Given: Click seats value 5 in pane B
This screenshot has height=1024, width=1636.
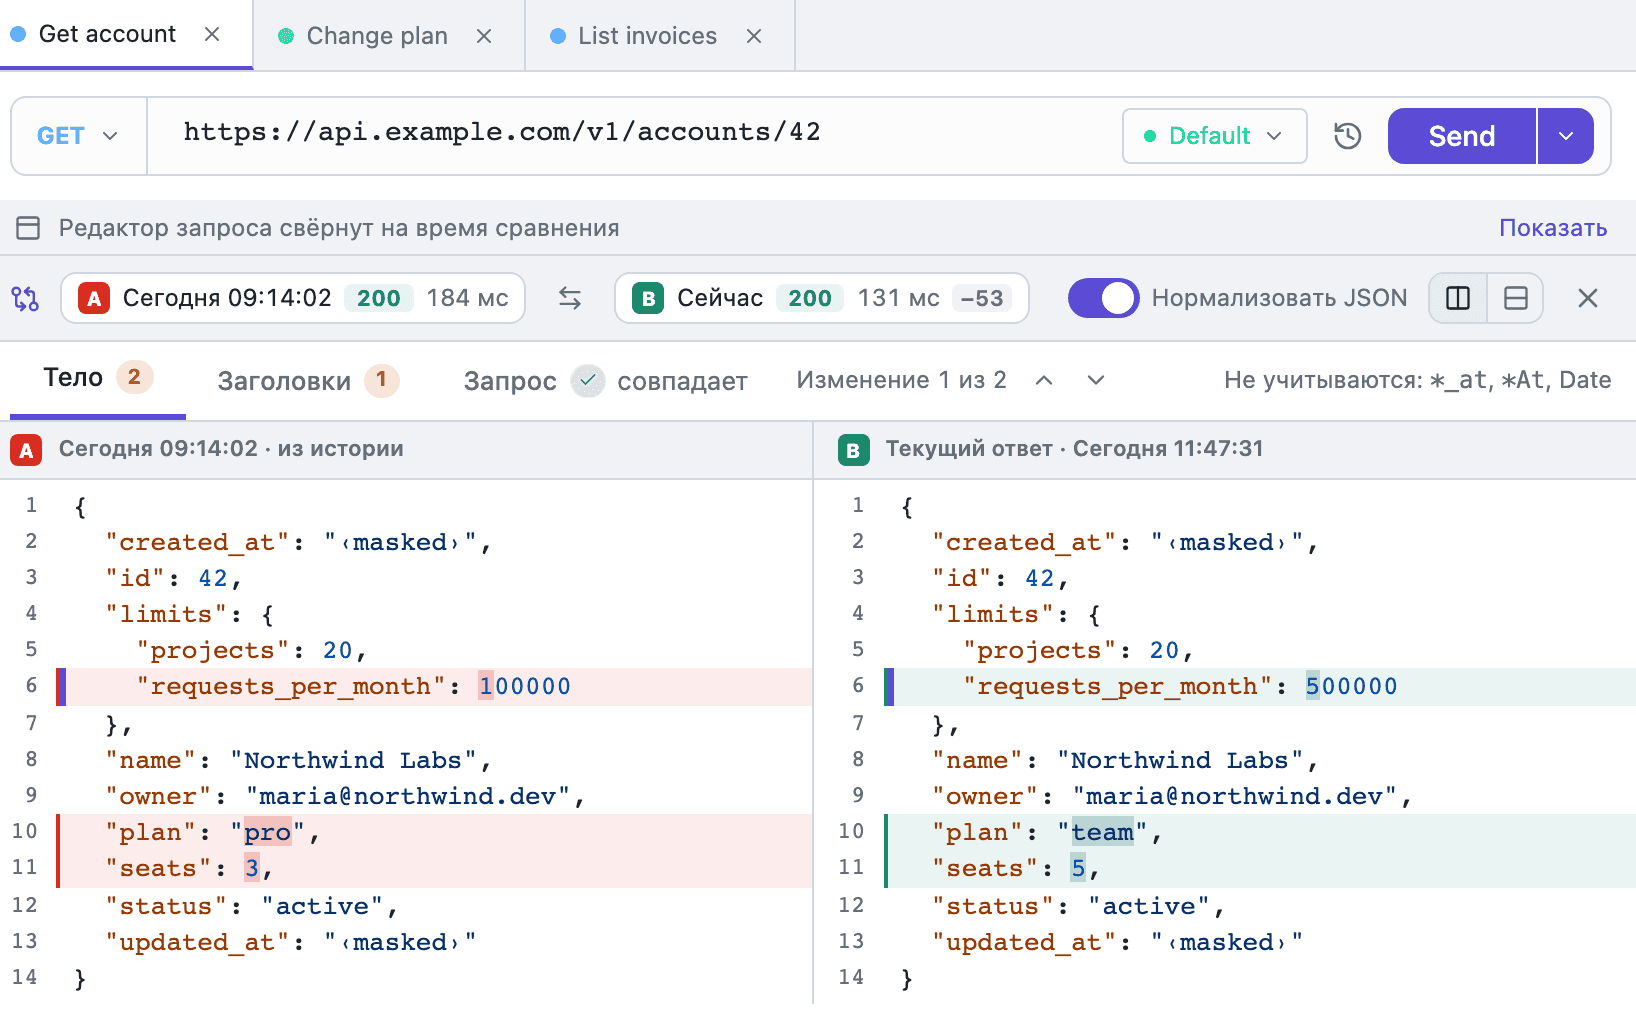Looking at the screenshot, I should tap(1078, 868).
